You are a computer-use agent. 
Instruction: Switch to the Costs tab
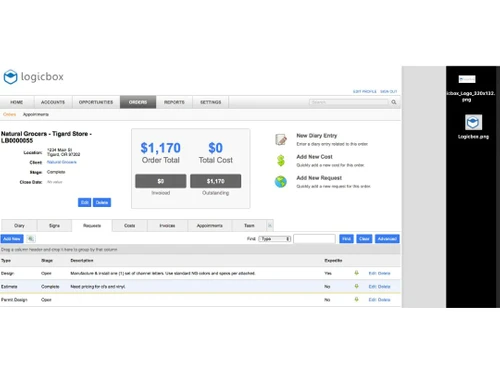point(130,226)
